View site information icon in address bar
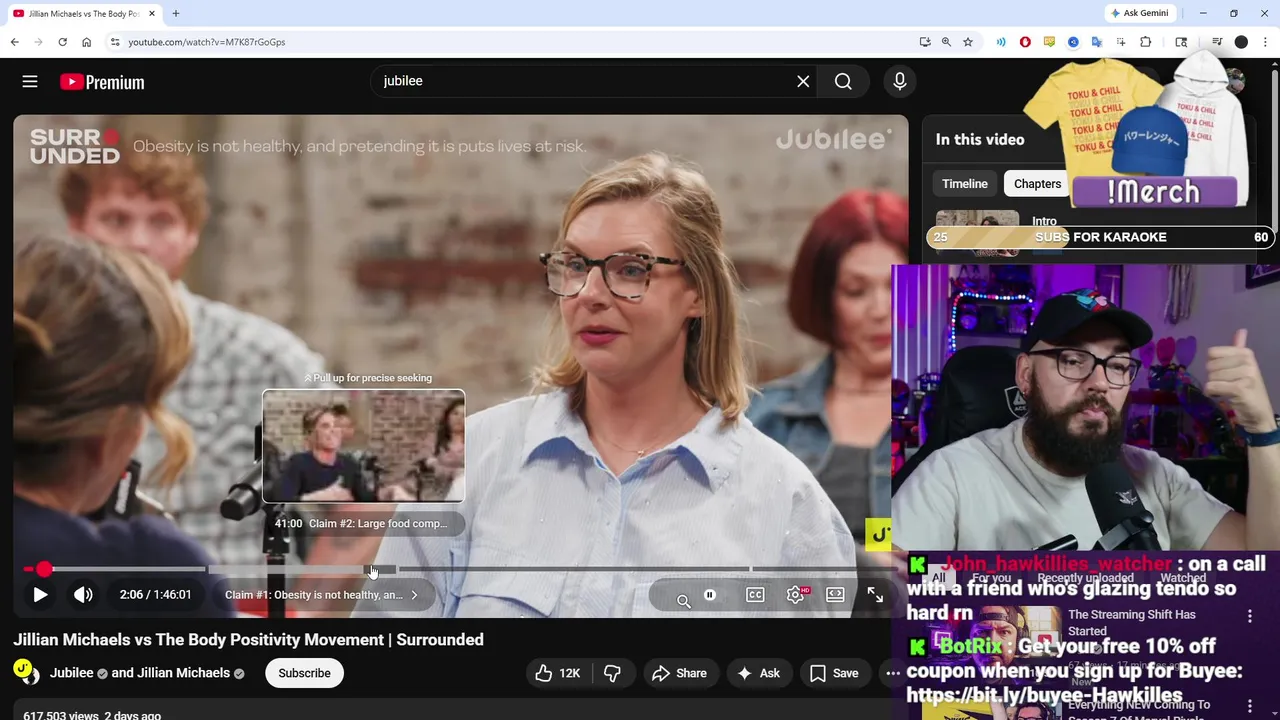The height and width of the screenshot is (720, 1280). [x=115, y=42]
